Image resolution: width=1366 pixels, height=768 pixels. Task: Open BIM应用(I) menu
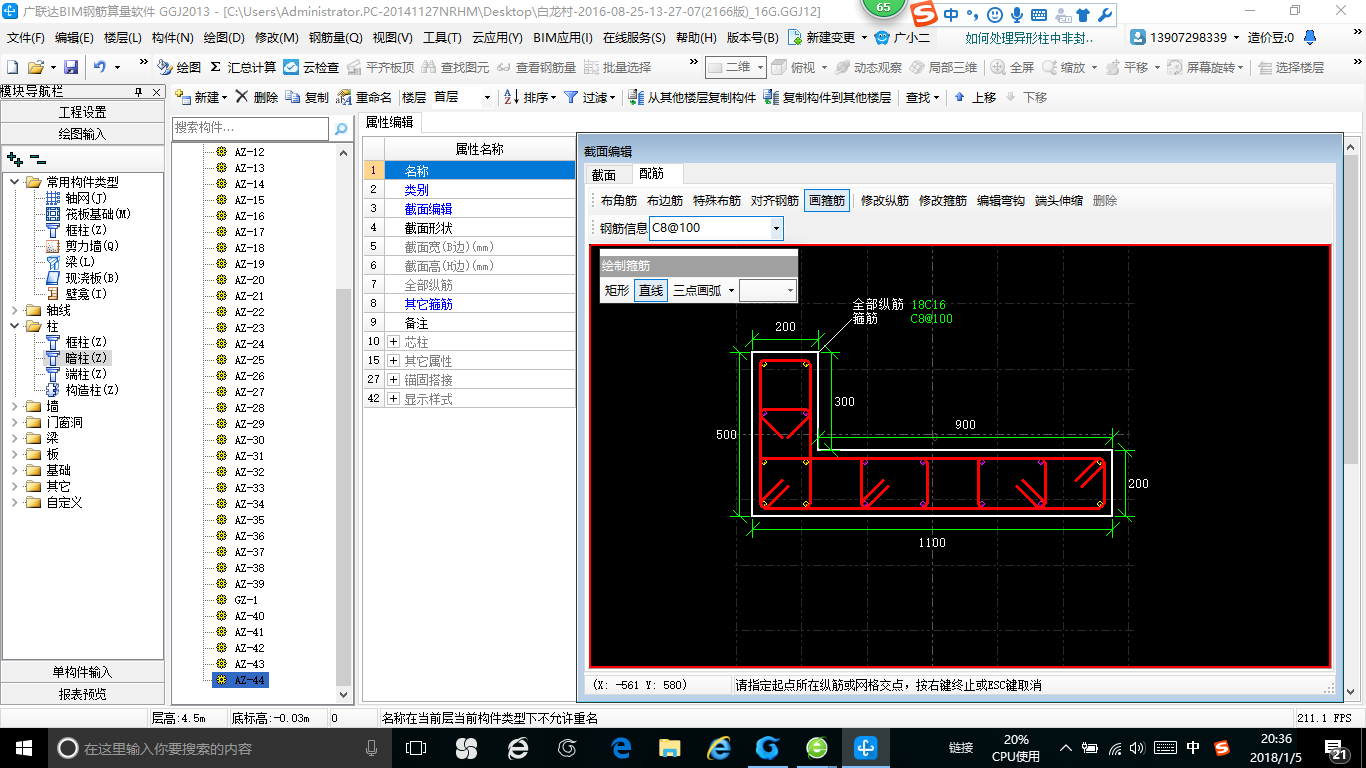click(563, 38)
